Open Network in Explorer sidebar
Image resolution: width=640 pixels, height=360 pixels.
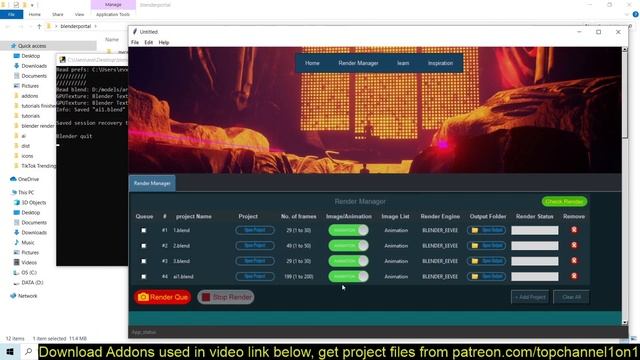click(24, 296)
